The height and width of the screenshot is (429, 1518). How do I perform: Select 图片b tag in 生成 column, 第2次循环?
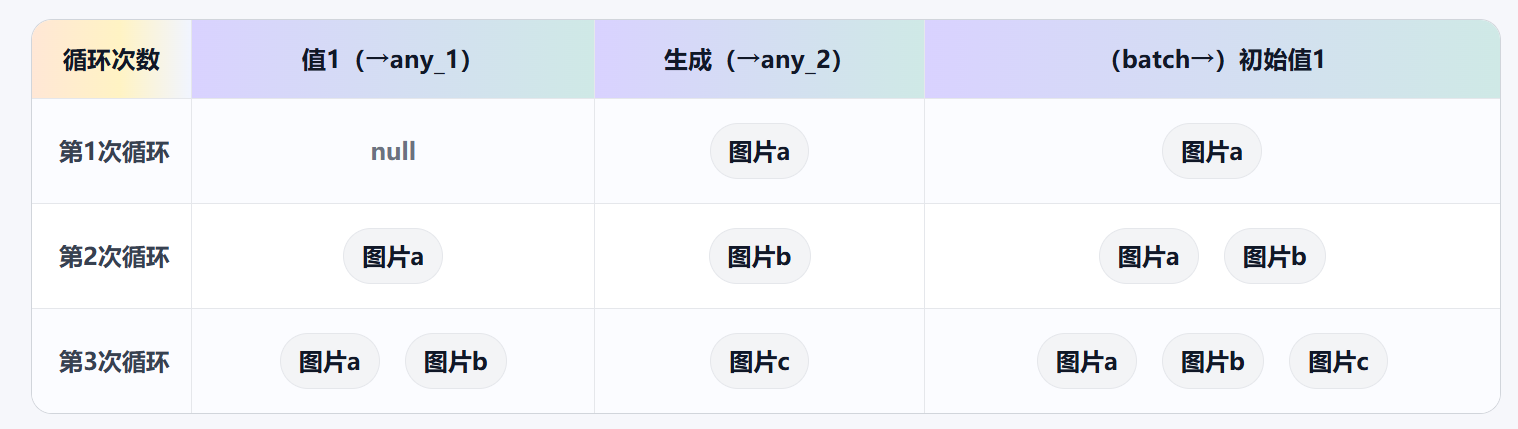point(759,257)
